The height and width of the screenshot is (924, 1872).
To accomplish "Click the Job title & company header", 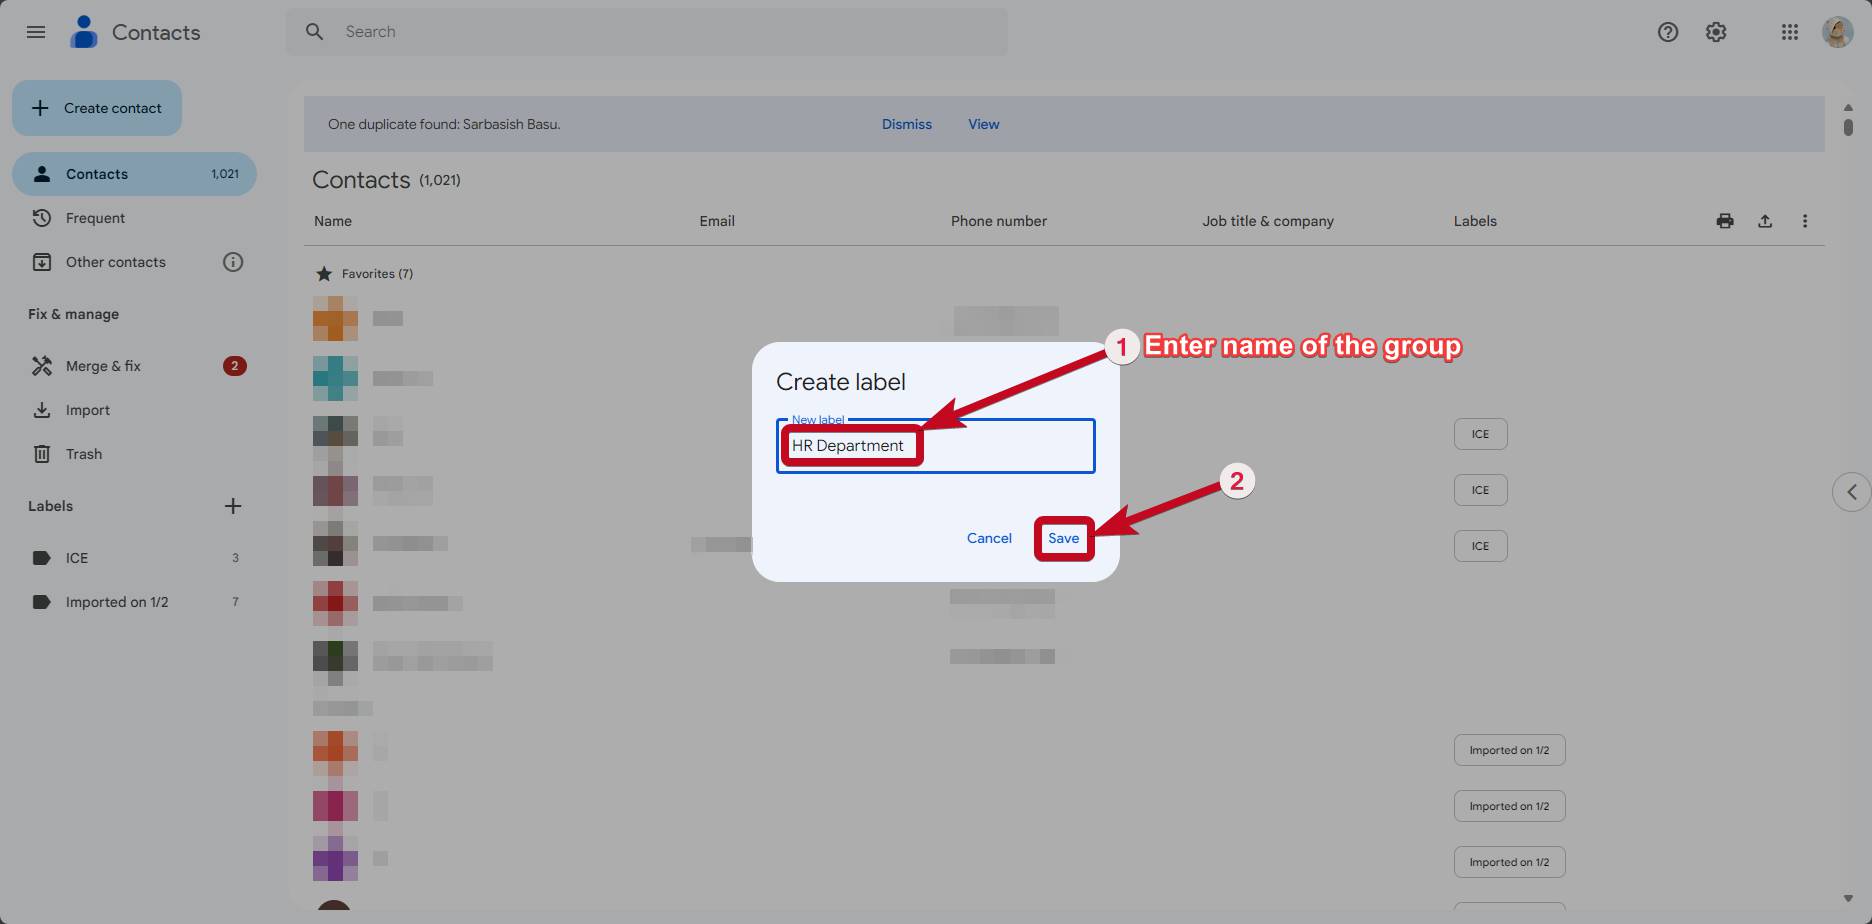I will coord(1268,221).
